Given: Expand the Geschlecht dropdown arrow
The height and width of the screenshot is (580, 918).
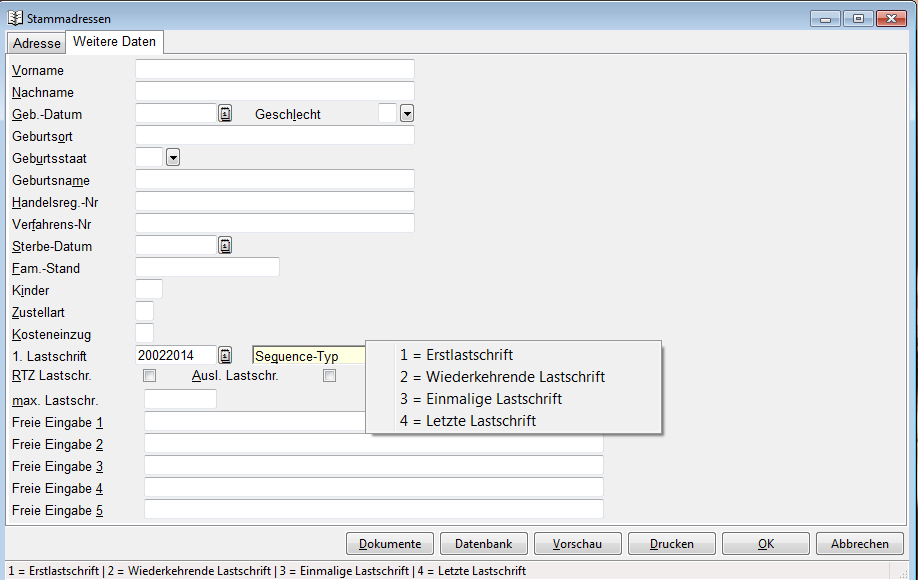Looking at the screenshot, I should click(407, 114).
